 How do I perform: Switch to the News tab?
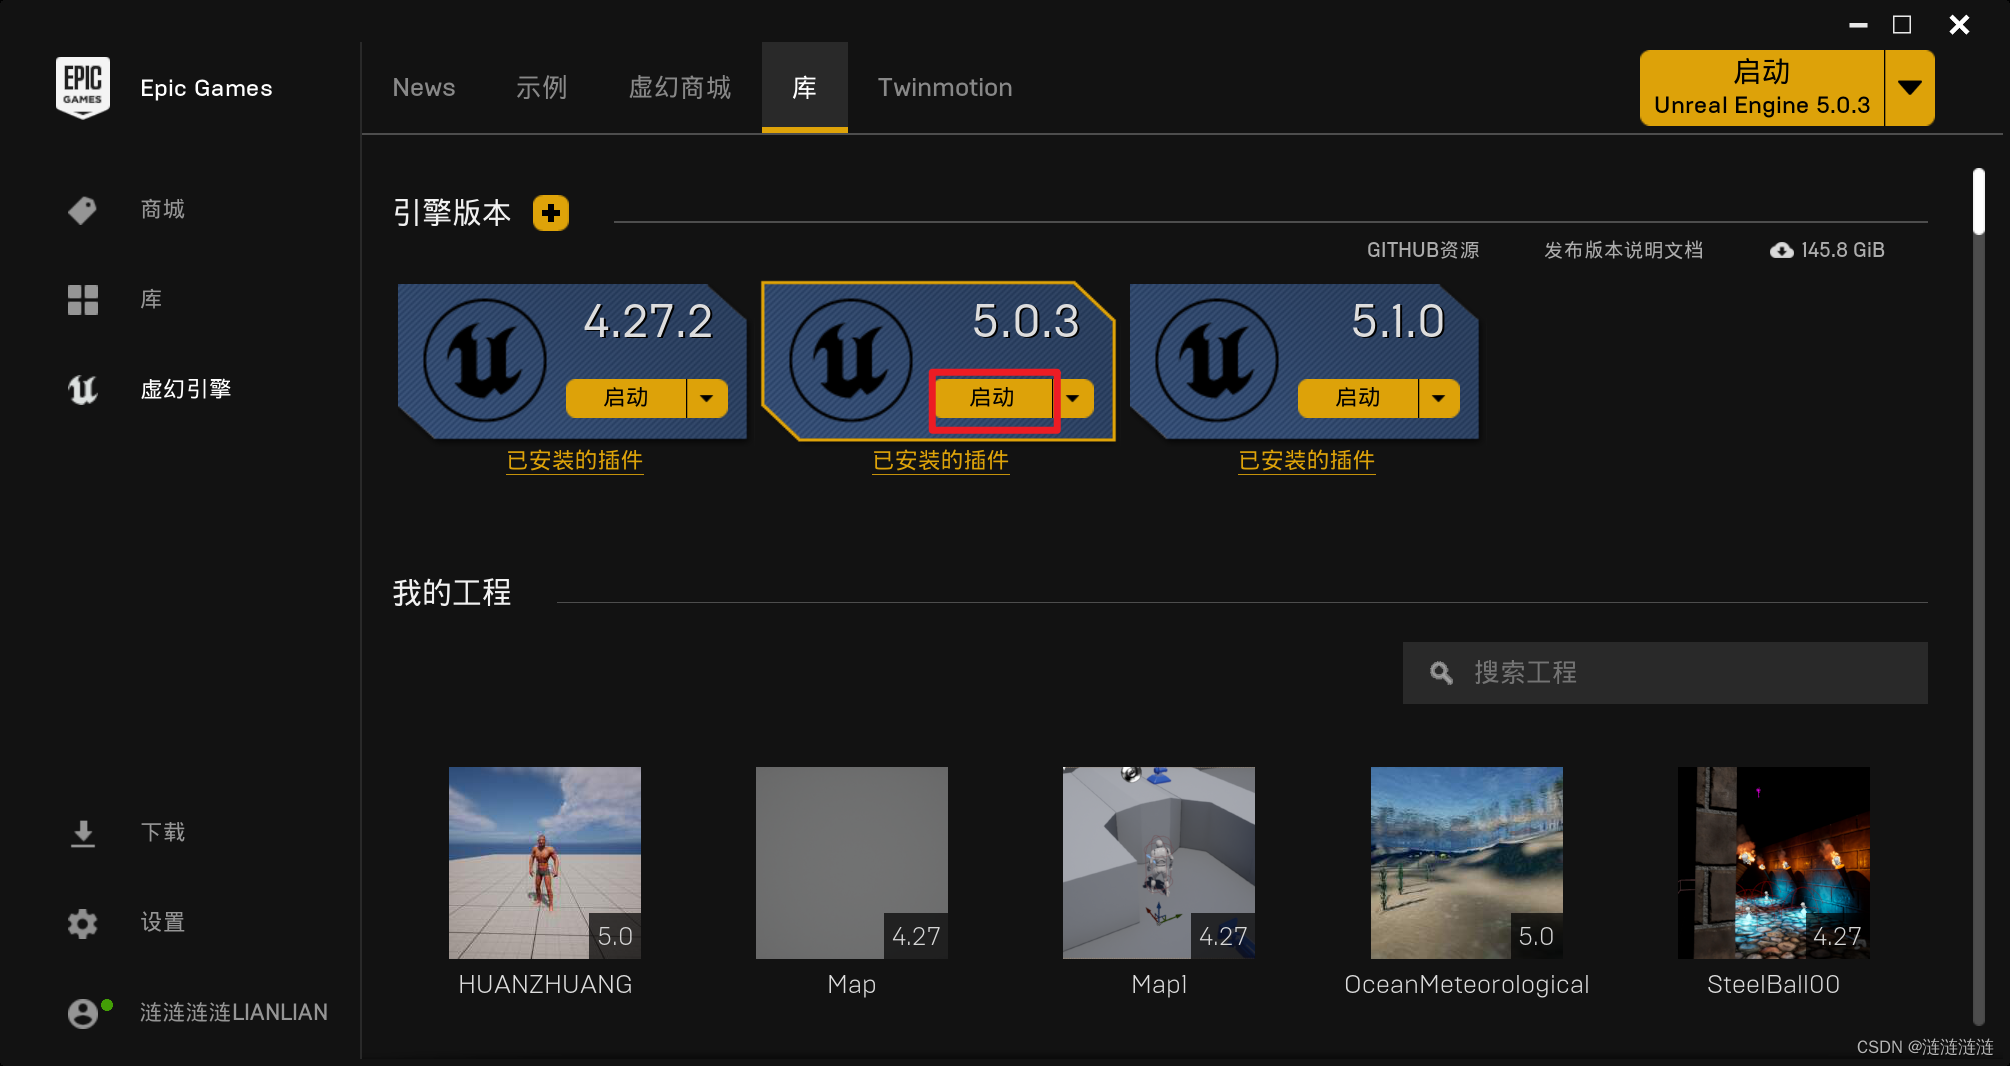tap(424, 88)
